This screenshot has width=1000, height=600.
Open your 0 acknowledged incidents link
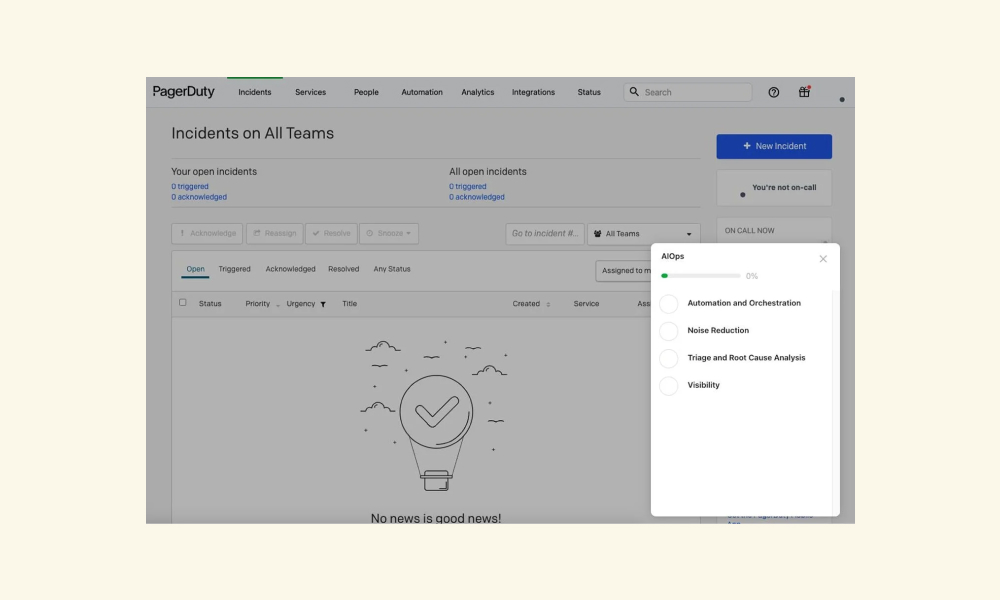198,197
